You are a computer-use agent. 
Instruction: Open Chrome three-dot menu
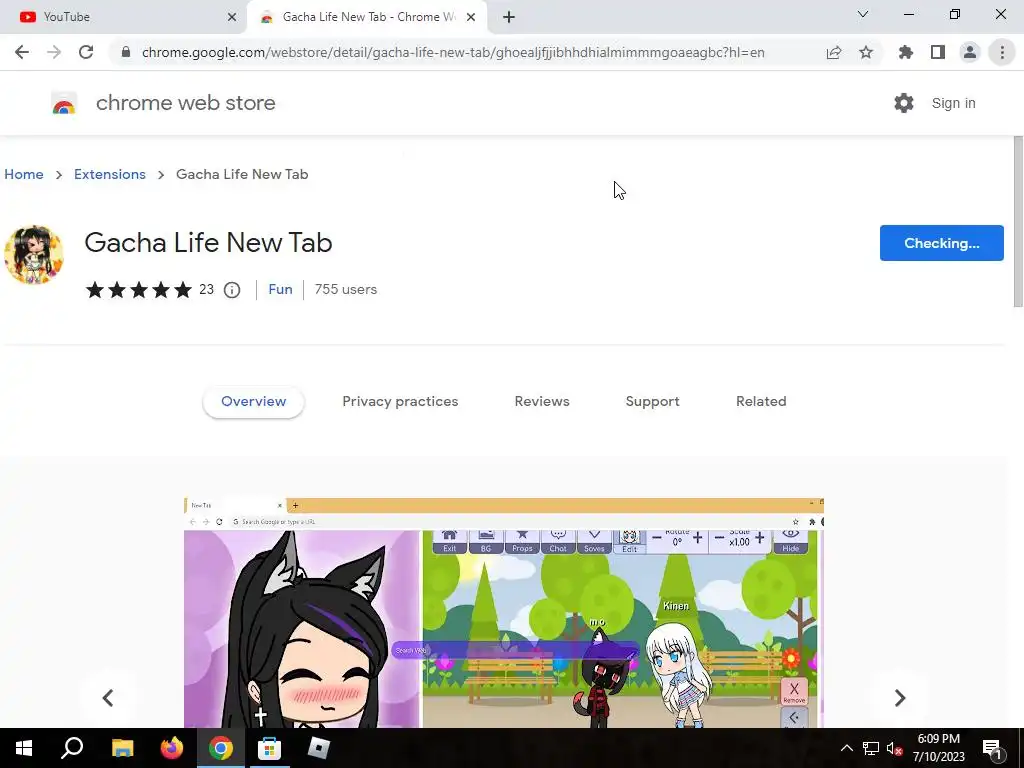[1002, 52]
